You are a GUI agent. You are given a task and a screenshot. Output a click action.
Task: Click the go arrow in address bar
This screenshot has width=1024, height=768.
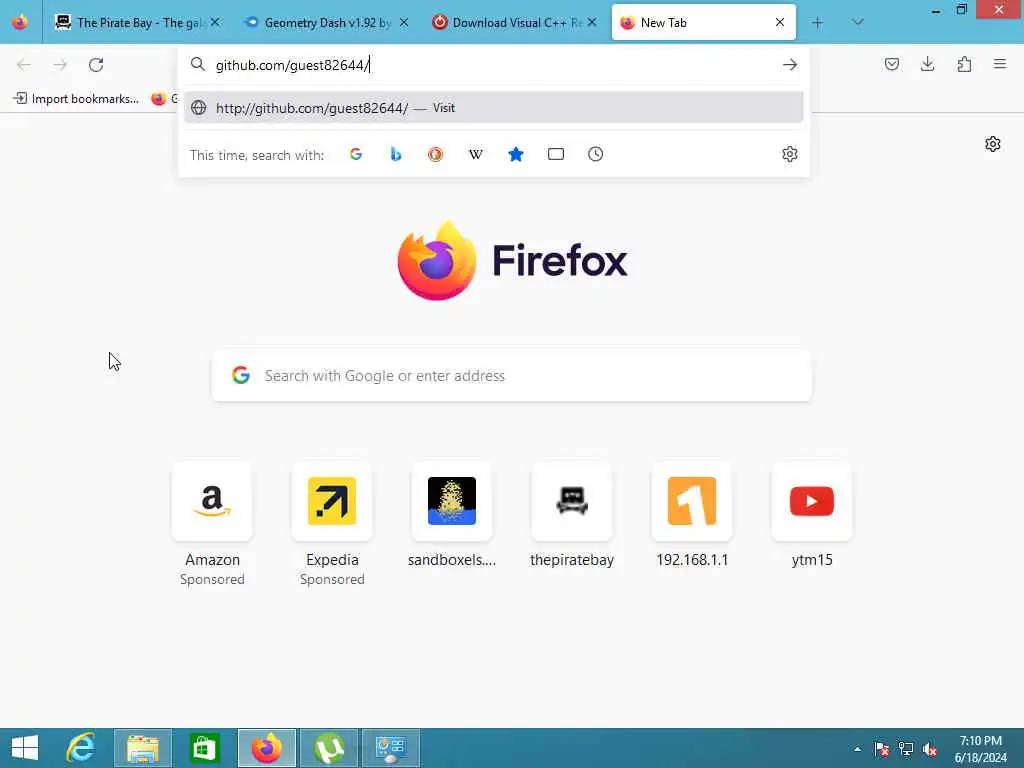tap(790, 65)
